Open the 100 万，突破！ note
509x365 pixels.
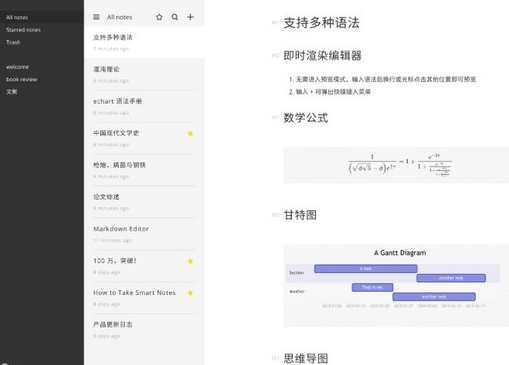pos(144,266)
